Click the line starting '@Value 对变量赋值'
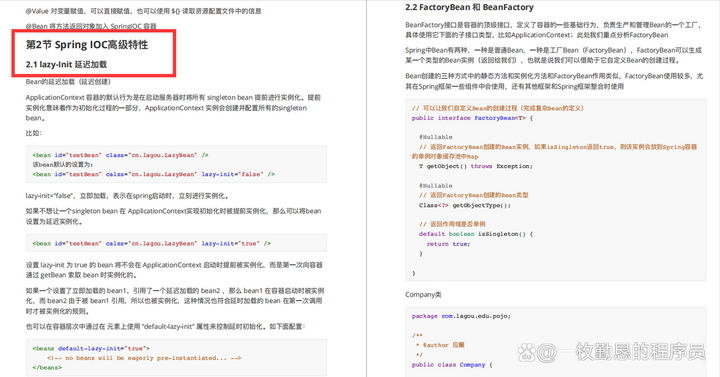The width and height of the screenshot is (720, 377). click(x=143, y=11)
